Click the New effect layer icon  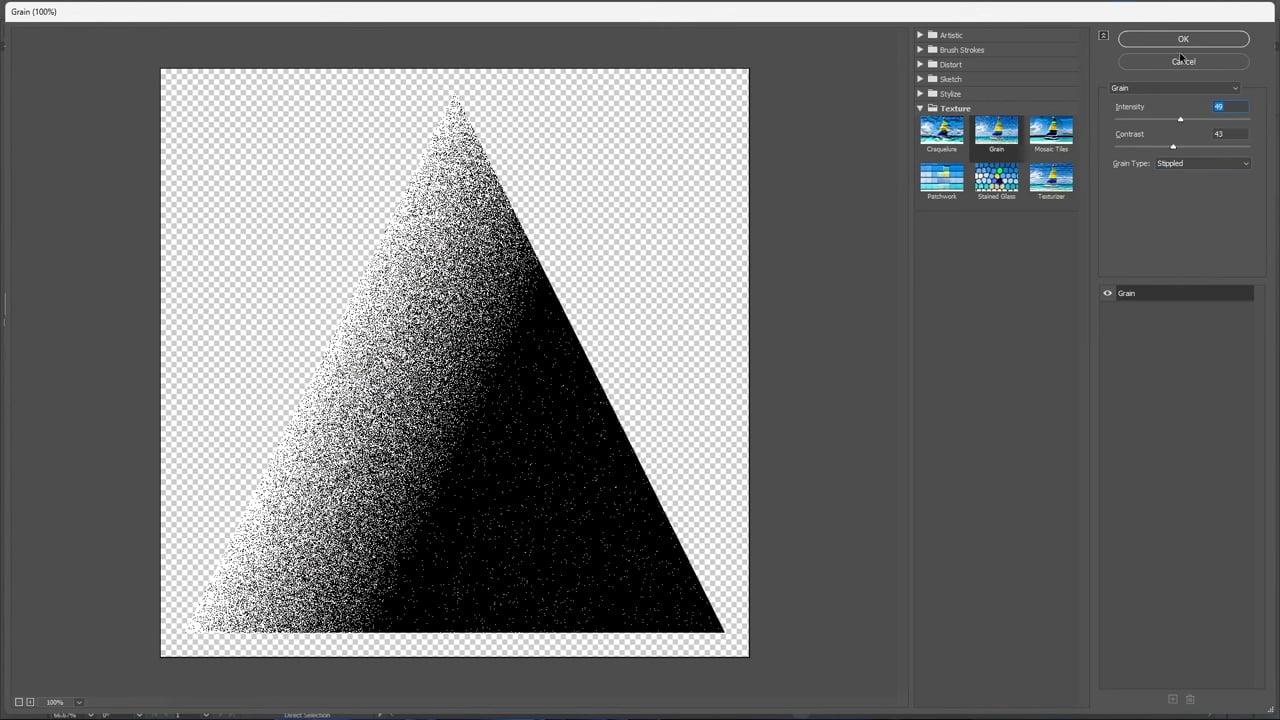click(1173, 699)
